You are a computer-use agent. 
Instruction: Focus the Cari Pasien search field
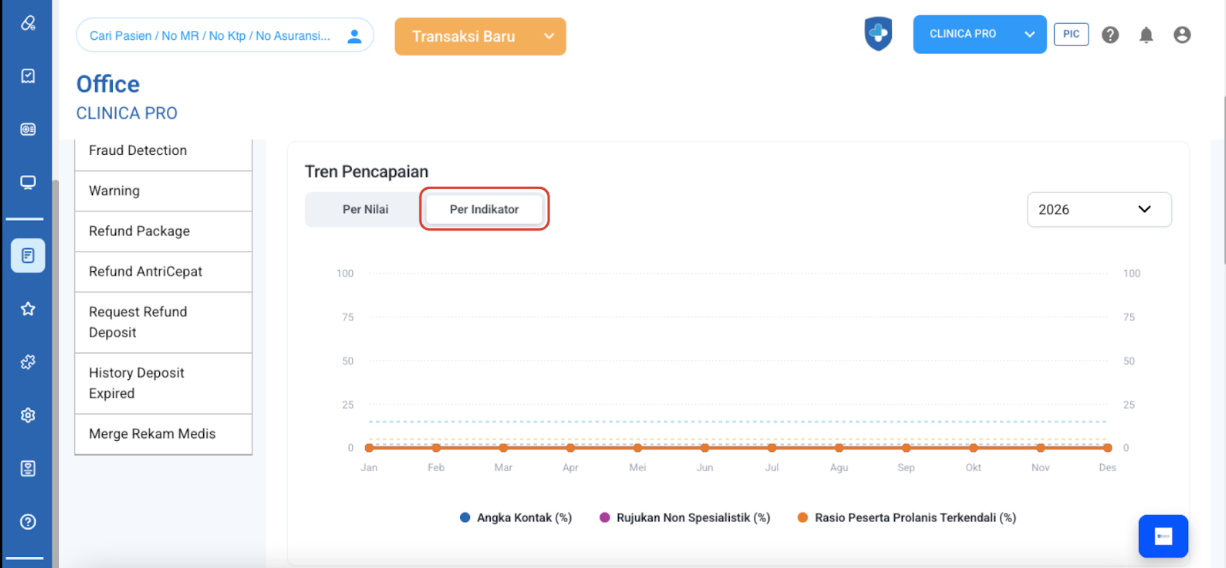210,36
